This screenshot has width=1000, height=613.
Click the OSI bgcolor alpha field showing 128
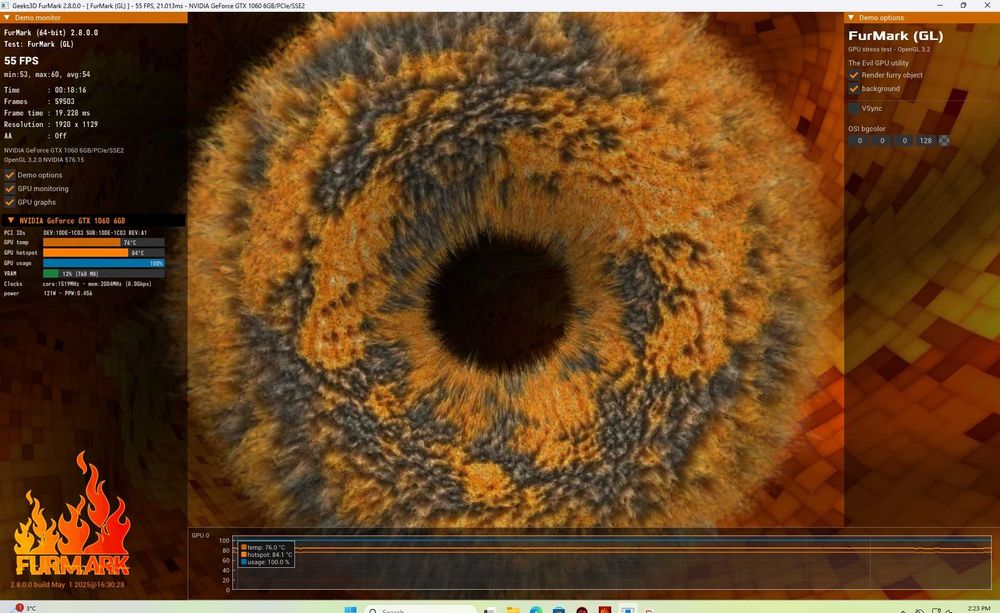click(925, 140)
